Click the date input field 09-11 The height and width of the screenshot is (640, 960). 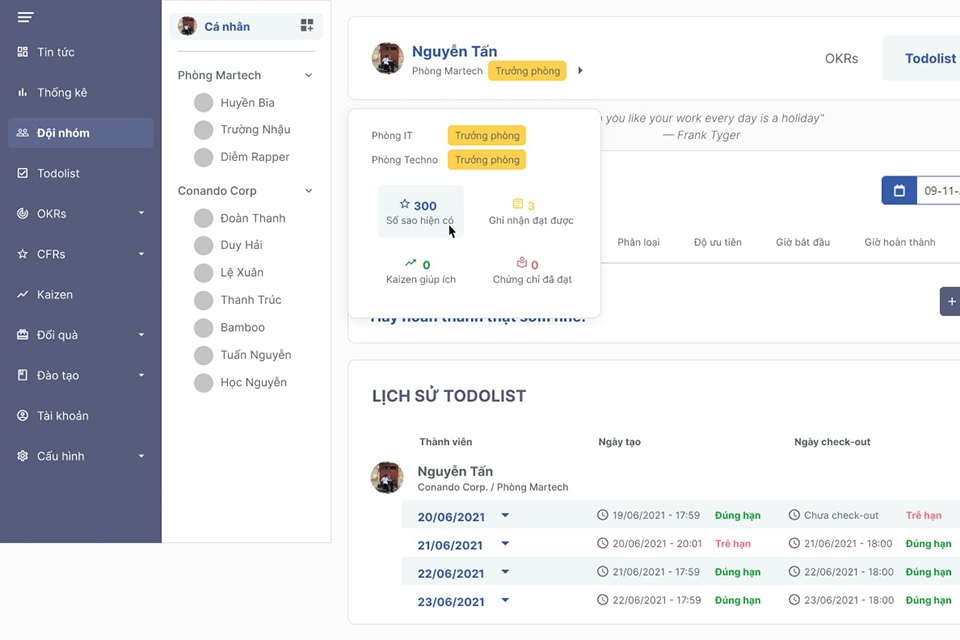(939, 190)
